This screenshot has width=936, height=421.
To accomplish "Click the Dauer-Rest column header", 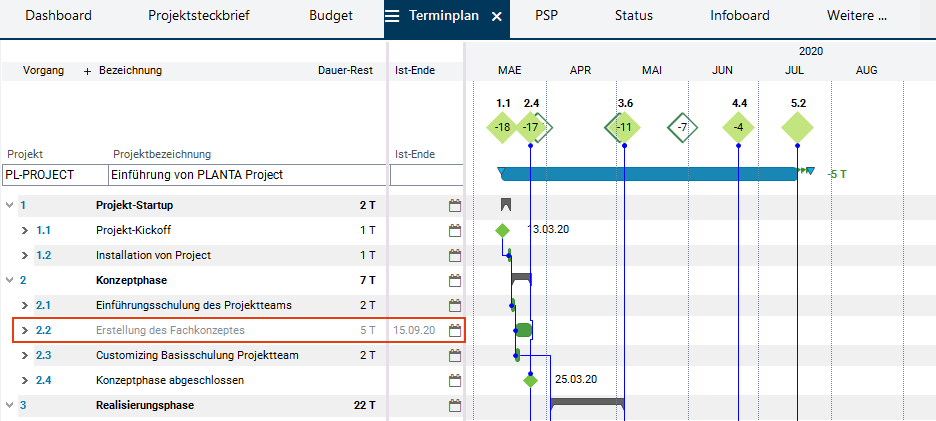I will (x=345, y=70).
